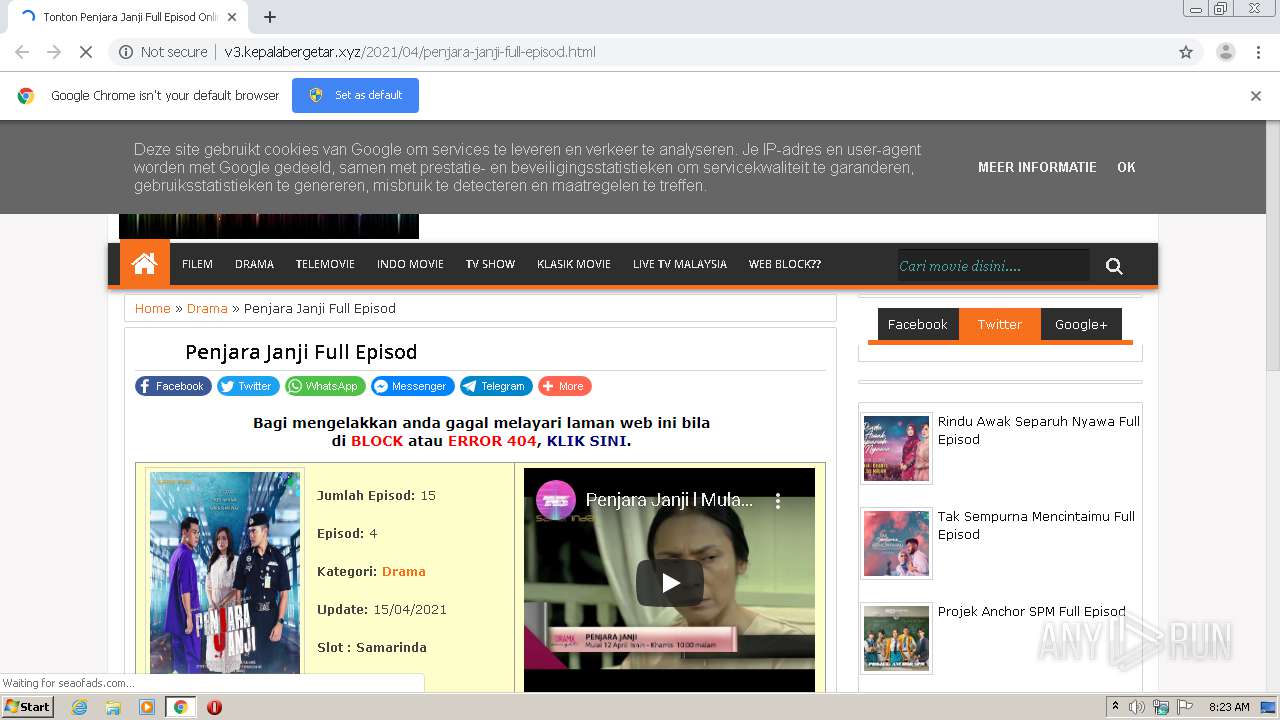Share the post via Twitter button

(248, 386)
